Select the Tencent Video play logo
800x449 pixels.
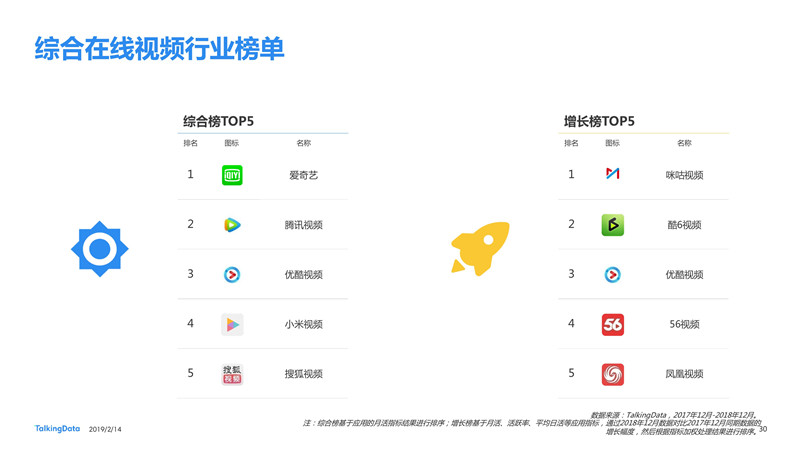pyautogui.click(x=232, y=224)
